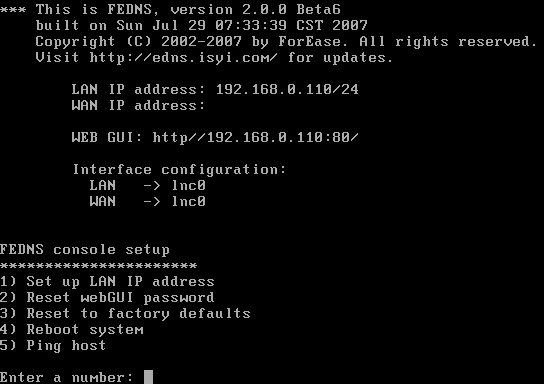The image size is (544, 384).
Task: Click the empty WAN IP address label
Action: pyautogui.click(x=138, y=105)
